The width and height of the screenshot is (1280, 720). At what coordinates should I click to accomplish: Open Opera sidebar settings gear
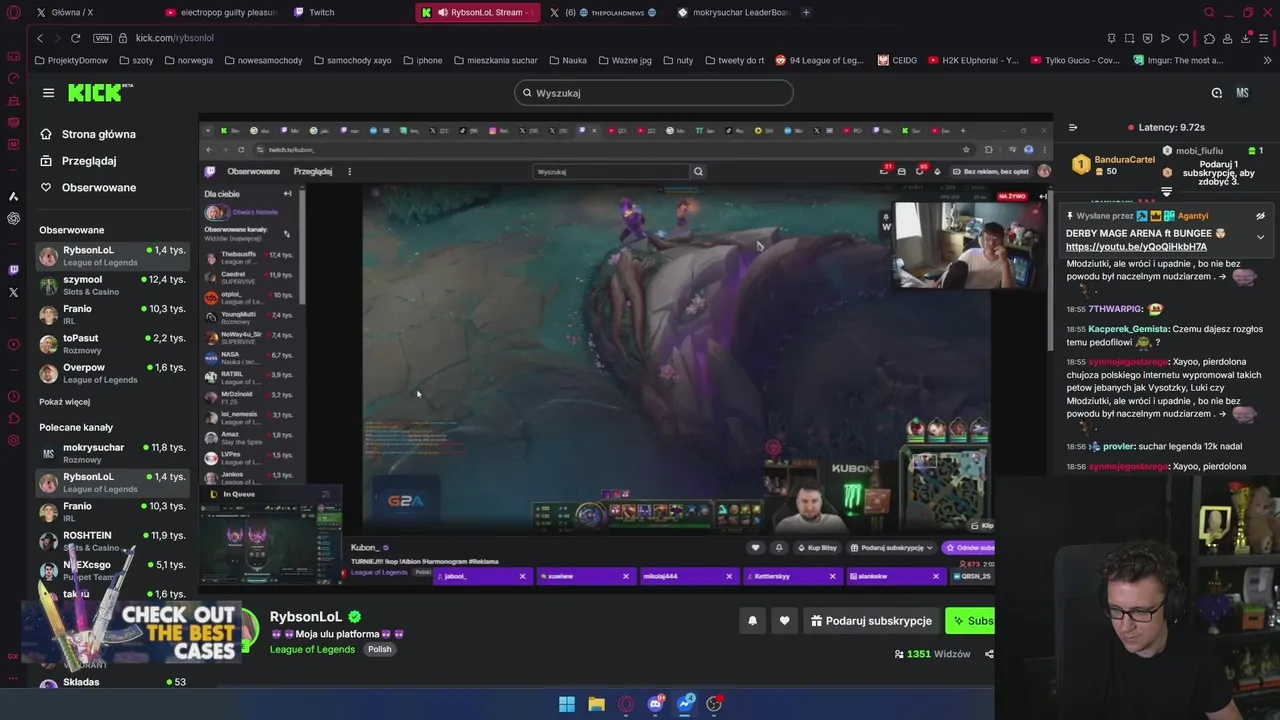13,441
